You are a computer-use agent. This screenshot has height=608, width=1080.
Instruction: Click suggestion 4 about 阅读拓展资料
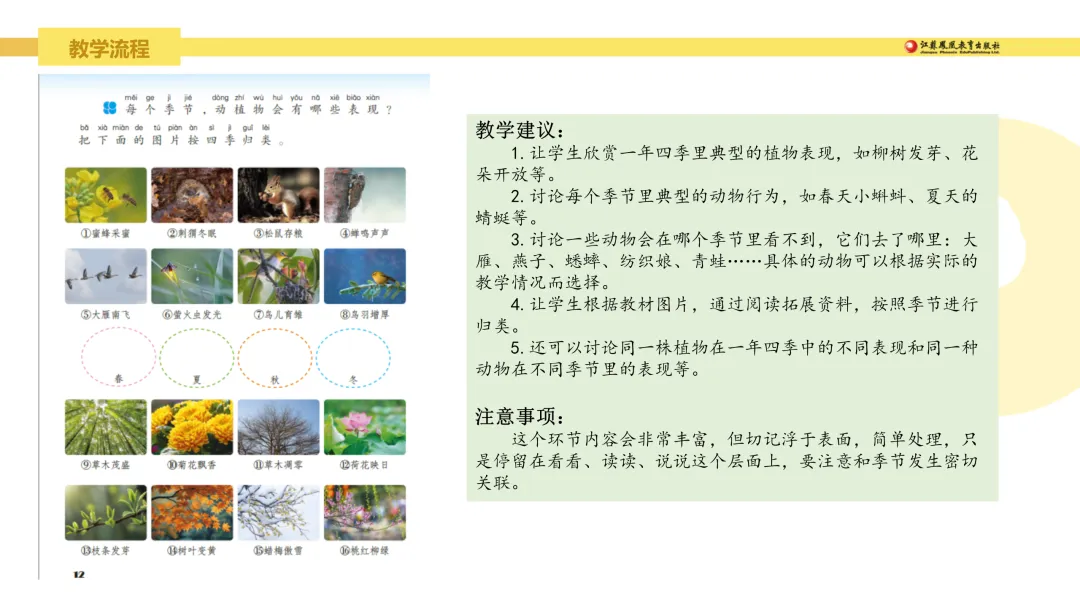pyautogui.click(x=727, y=315)
